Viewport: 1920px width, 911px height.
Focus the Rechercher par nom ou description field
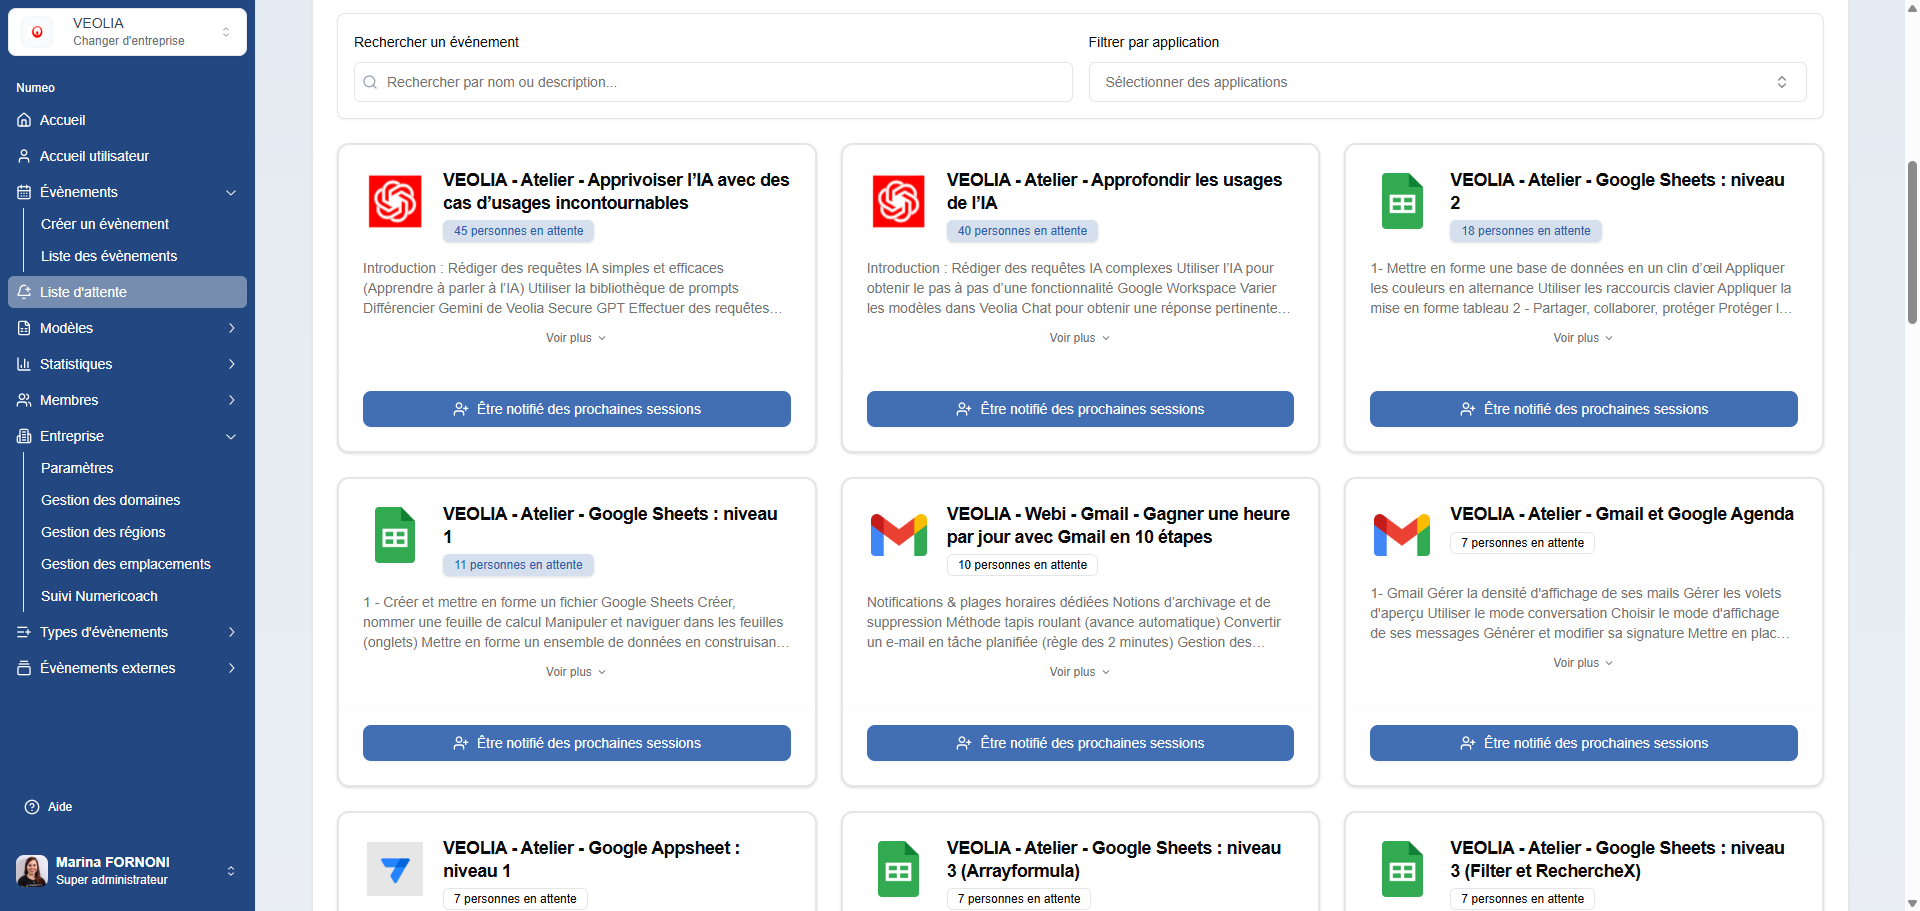(x=712, y=82)
